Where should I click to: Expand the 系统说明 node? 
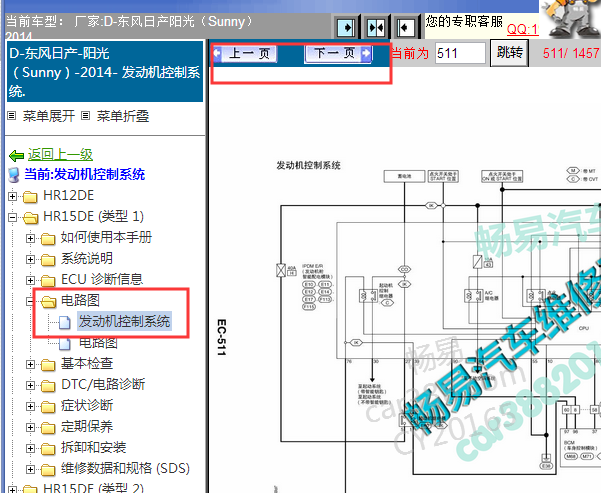coord(30,260)
